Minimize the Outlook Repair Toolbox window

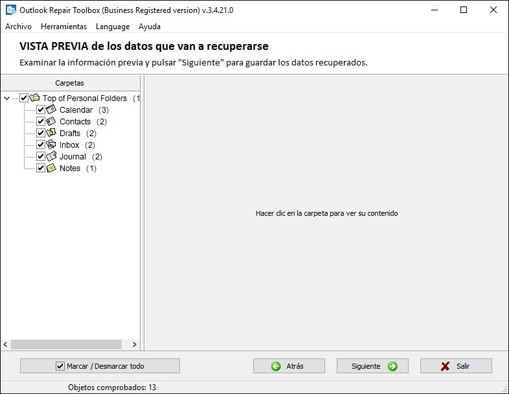[x=434, y=10]
